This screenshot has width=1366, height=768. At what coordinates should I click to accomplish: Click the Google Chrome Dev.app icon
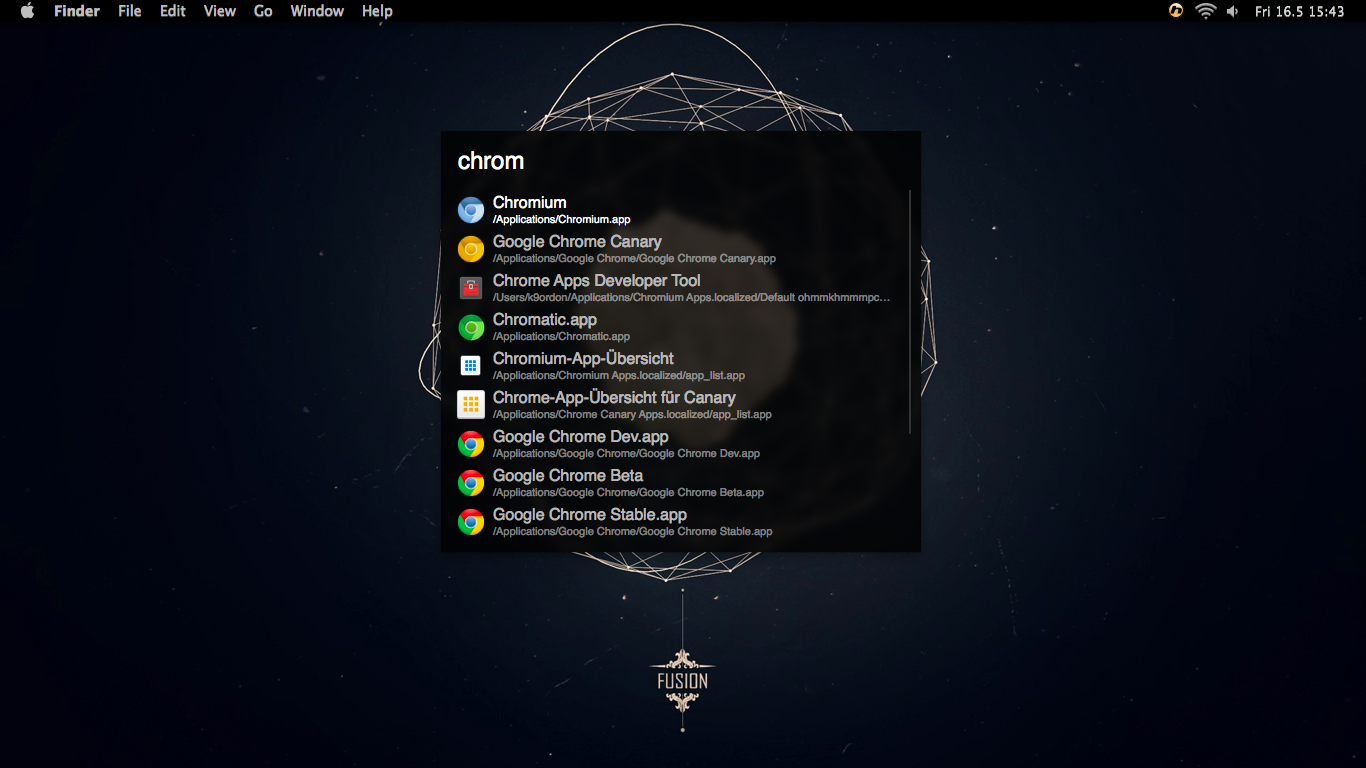471,444
